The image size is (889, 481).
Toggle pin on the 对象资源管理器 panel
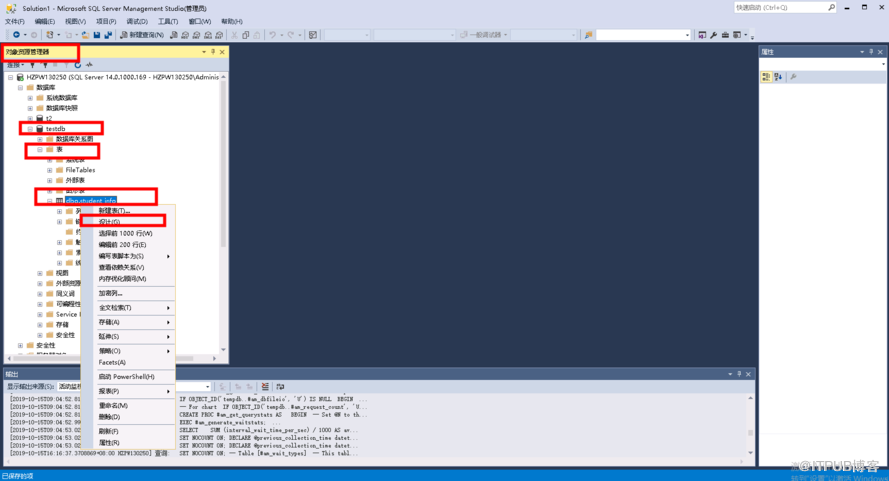tap(212, 51)
